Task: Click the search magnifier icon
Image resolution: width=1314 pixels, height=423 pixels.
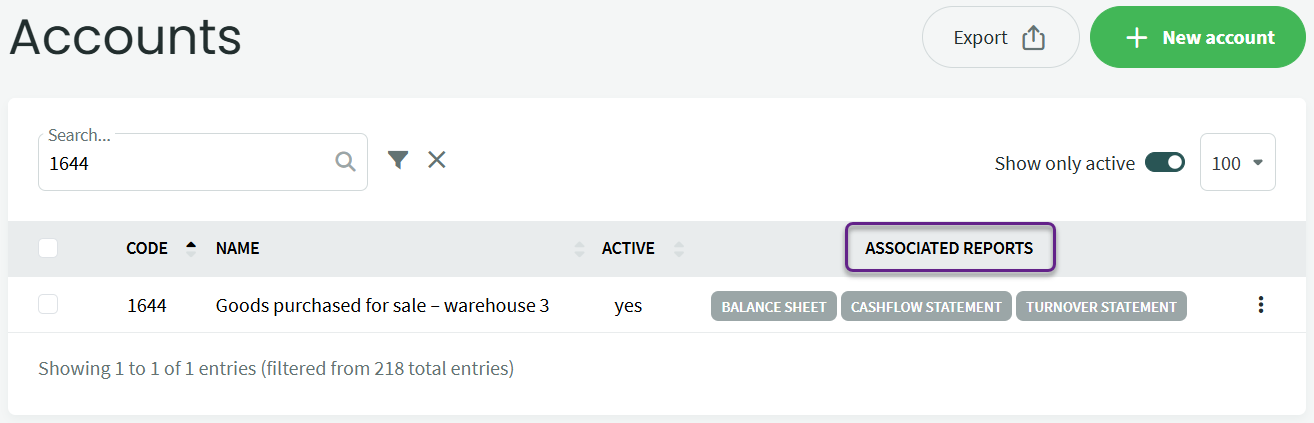Action: [345, 162]
